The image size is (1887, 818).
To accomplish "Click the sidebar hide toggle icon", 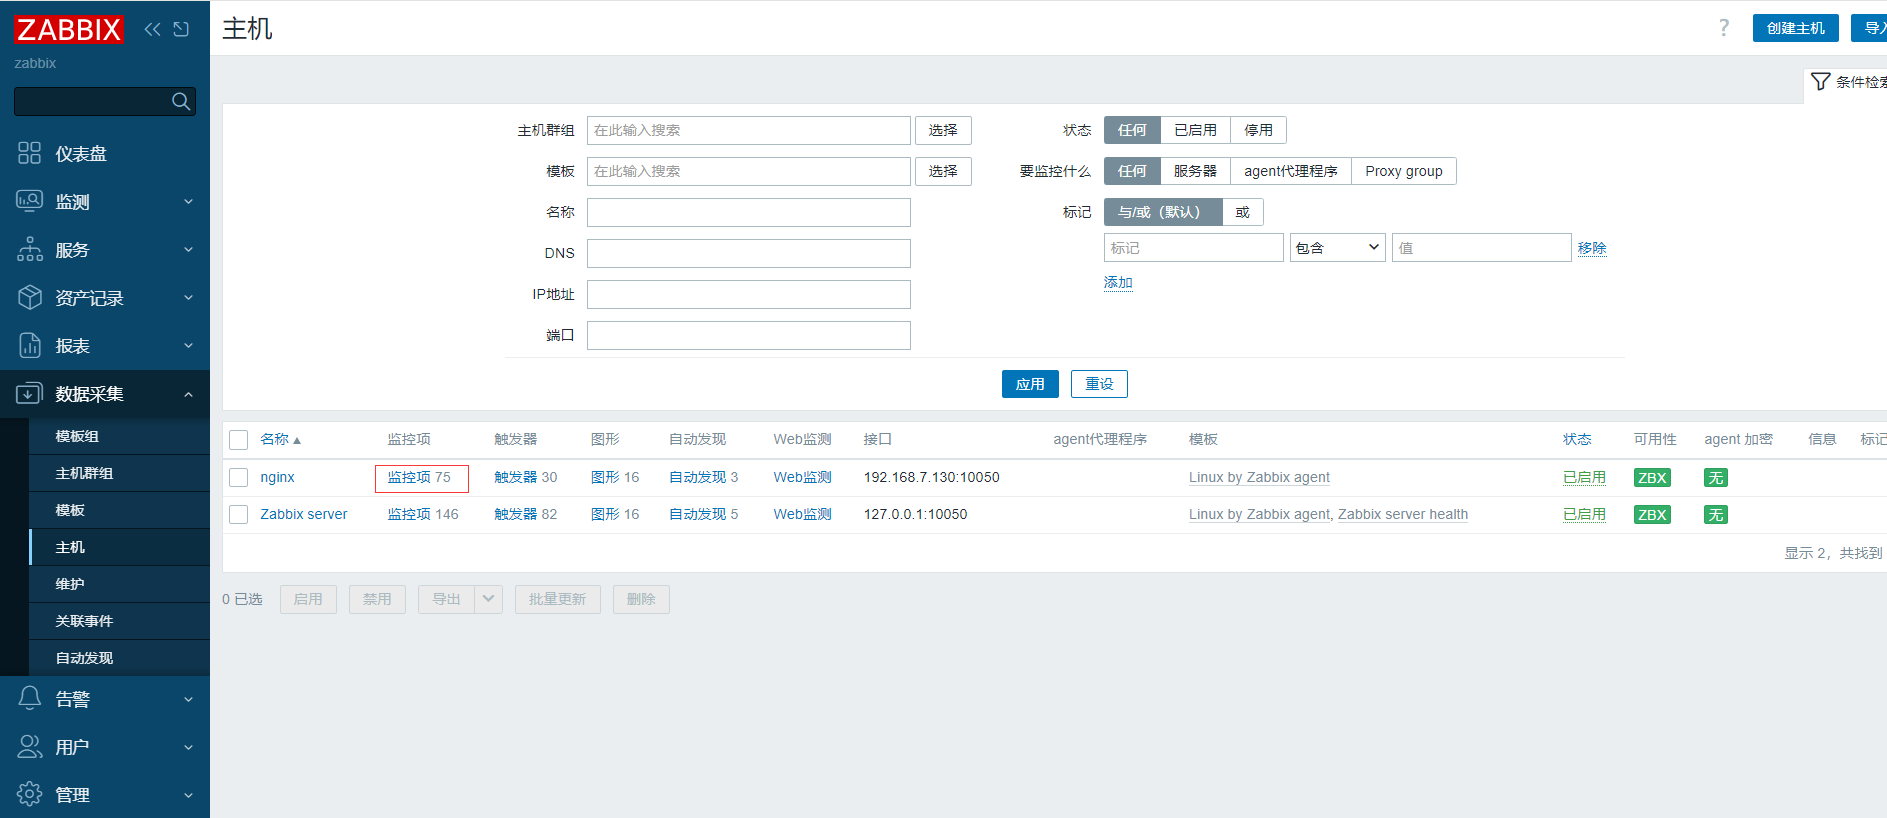I will [x=181, y=29].
